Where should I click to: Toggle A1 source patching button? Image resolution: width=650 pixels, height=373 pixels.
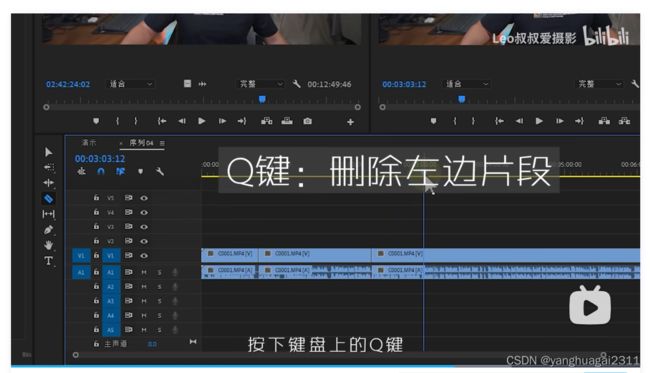pyautogui.click(x=81, y=272)
